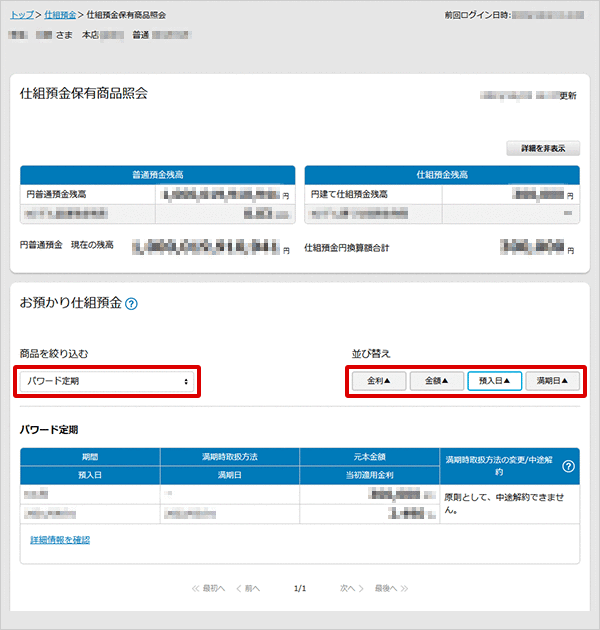Go to next page with 次へ

point(347,588)
